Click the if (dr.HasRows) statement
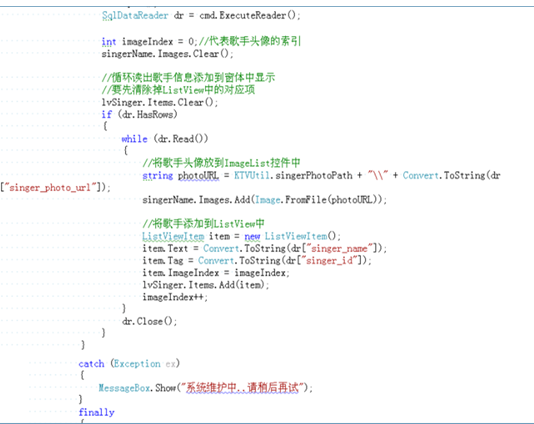Screen dimensions: 534x424 139,114
